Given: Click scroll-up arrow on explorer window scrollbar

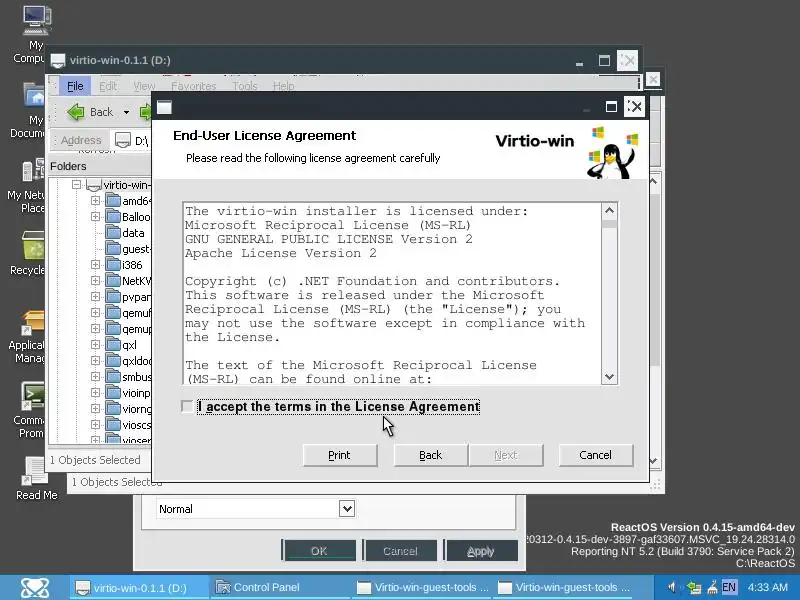Looking at the screenshot, I should (x=655, y=182).
